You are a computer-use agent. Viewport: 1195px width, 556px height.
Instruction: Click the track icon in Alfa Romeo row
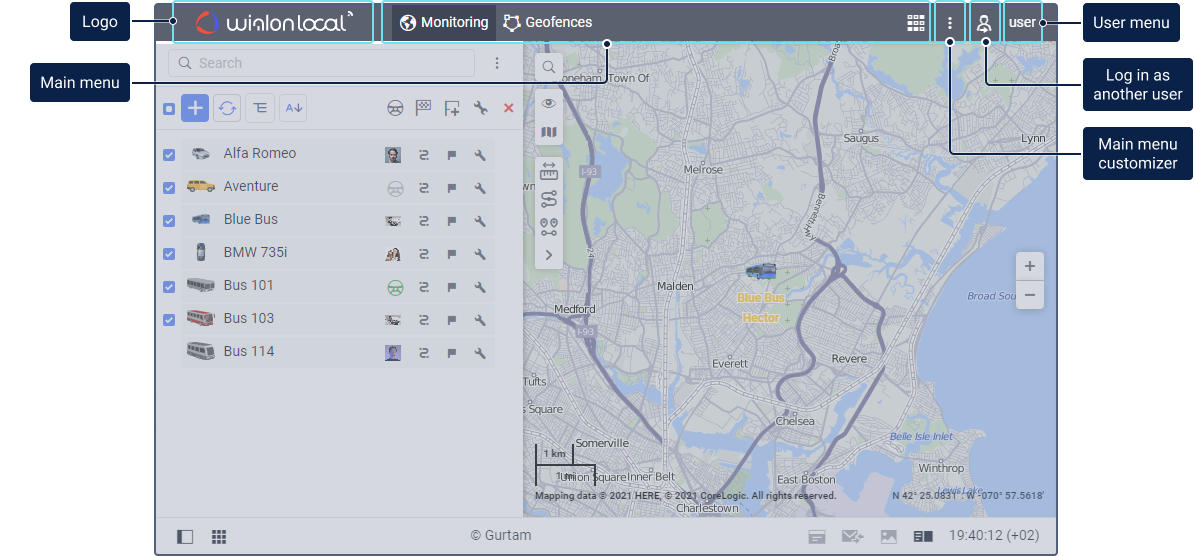(x=424, y=155)
